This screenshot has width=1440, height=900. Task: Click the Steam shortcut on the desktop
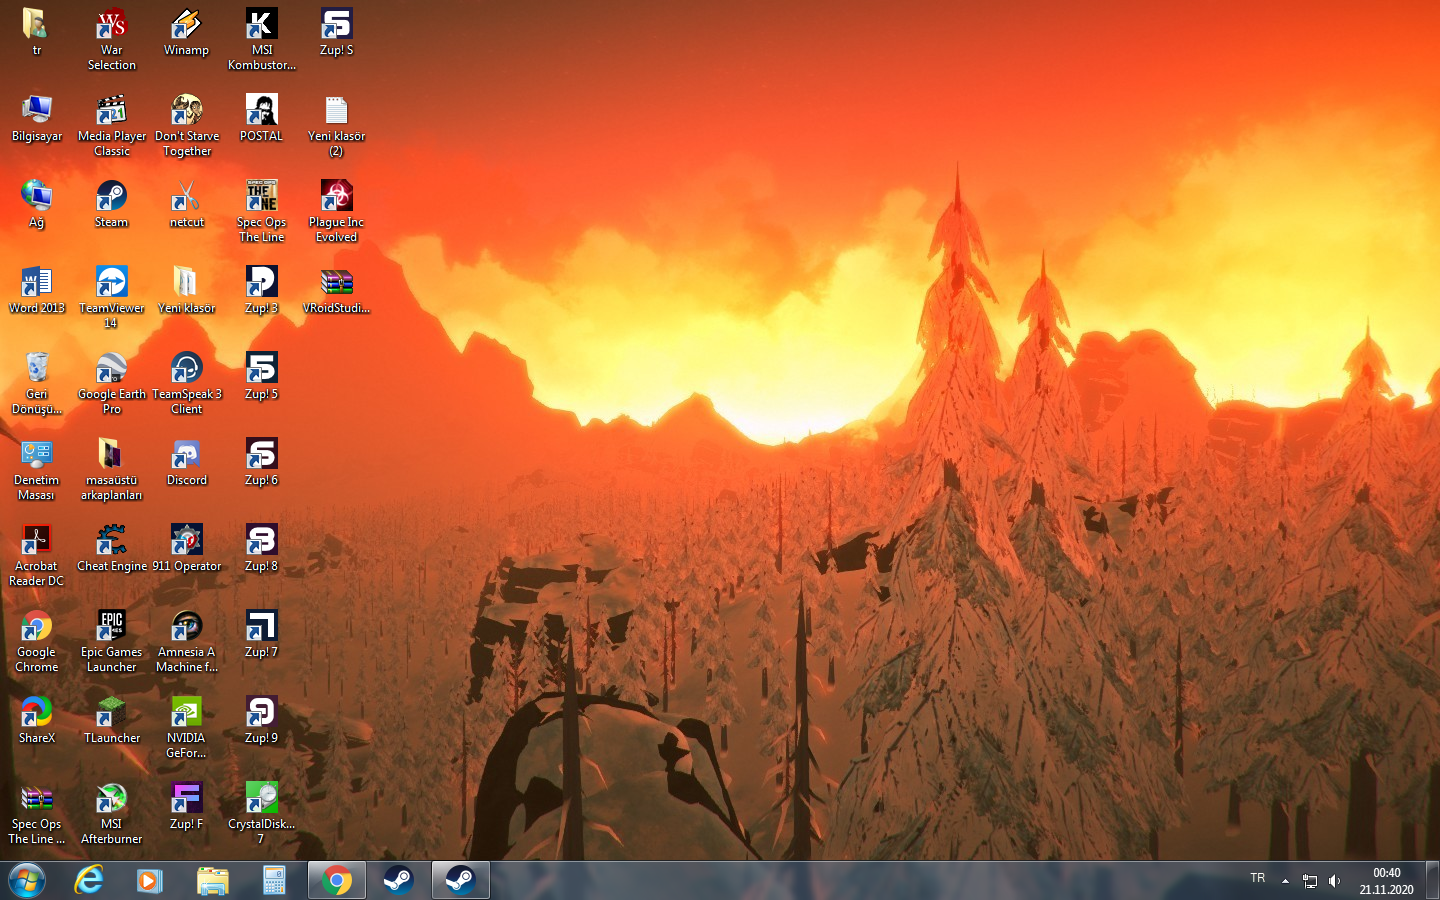tap(112, 204)
